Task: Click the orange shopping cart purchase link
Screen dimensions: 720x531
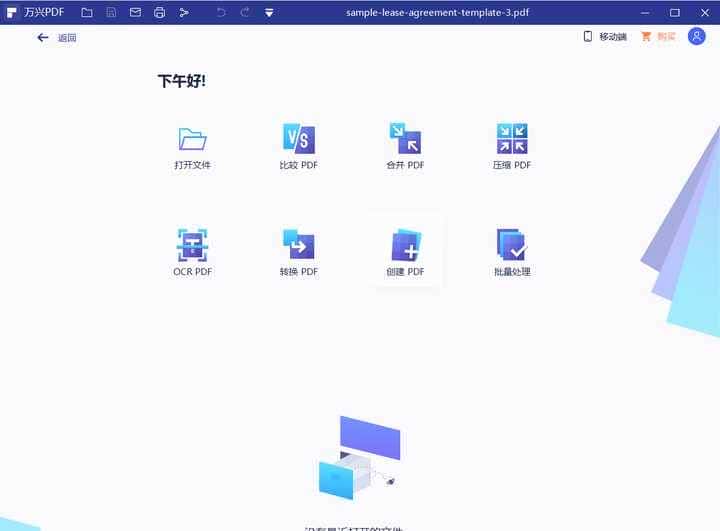Action: pyautogui.click(x=658, y=36)
